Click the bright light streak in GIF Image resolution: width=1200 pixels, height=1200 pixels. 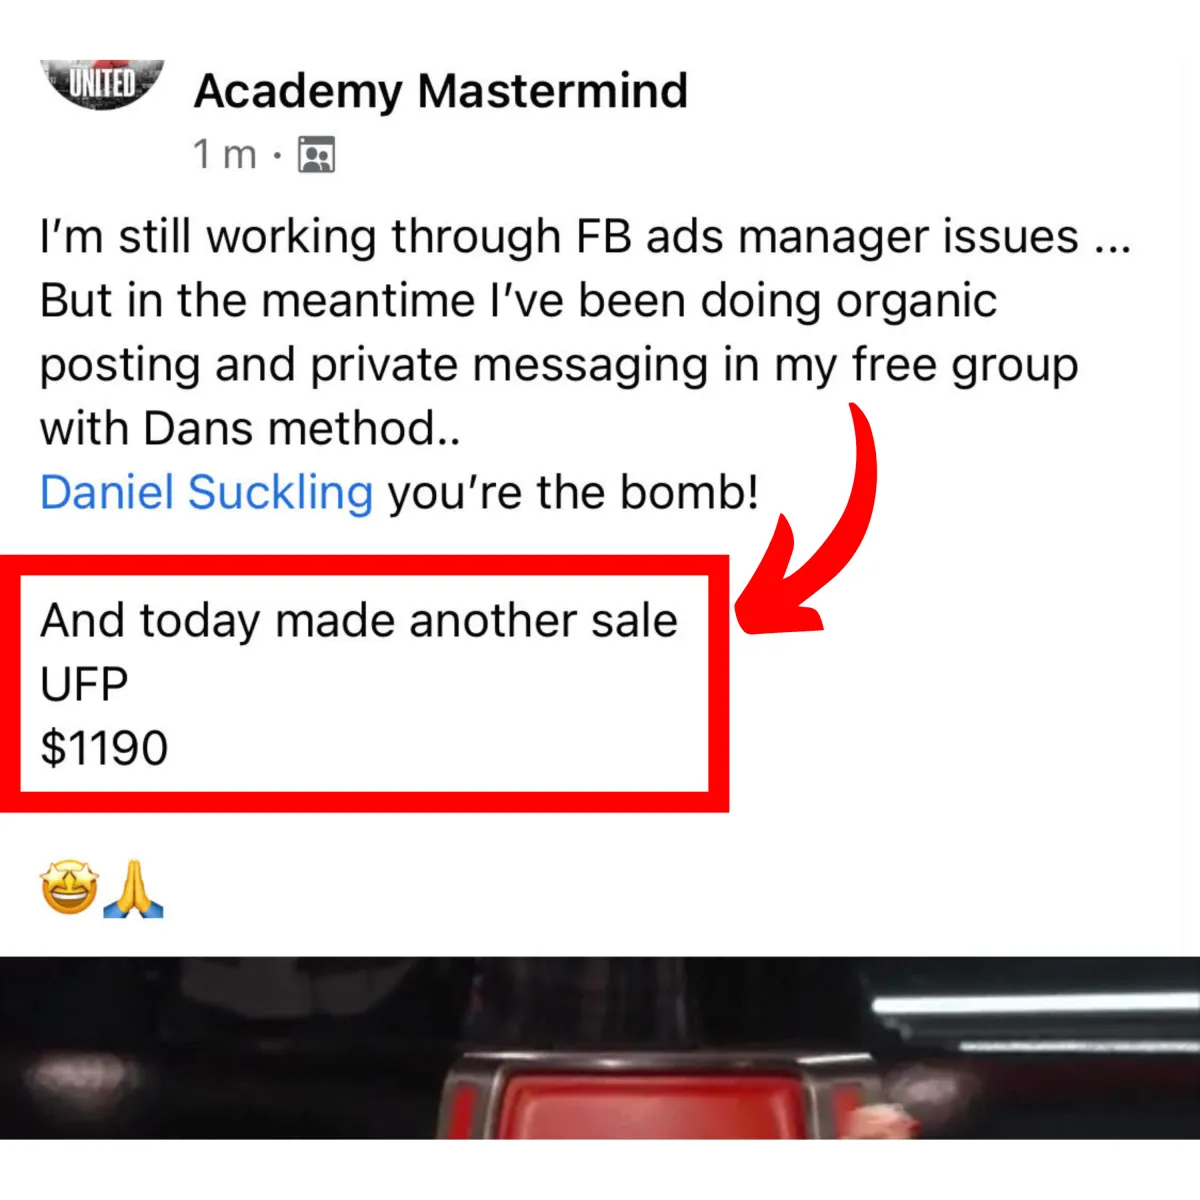point(1035,1005)
